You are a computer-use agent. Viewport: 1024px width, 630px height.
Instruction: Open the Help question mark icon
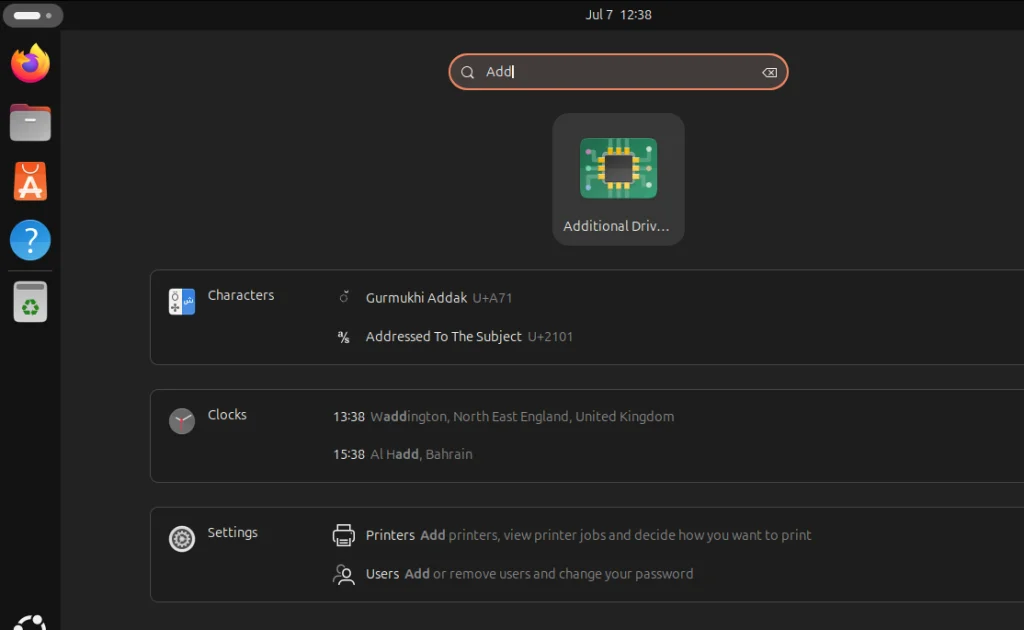point(30,241)
